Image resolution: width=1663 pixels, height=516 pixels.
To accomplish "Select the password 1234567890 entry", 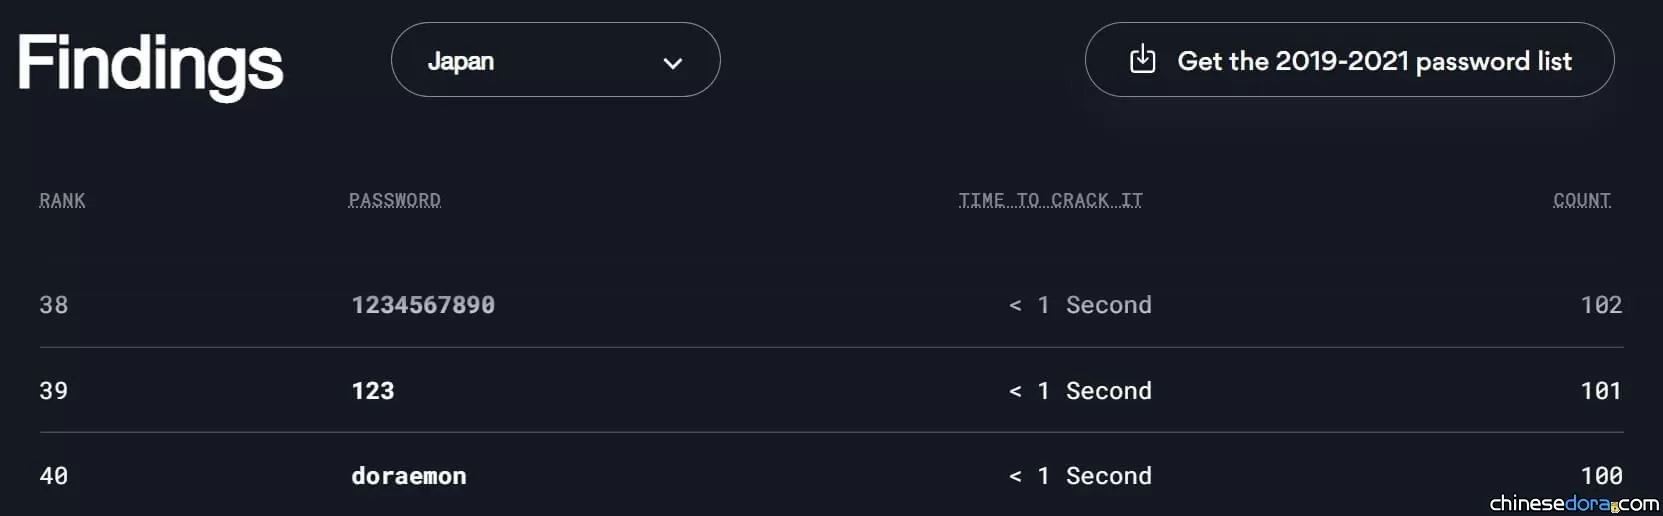I will point(423,305).
